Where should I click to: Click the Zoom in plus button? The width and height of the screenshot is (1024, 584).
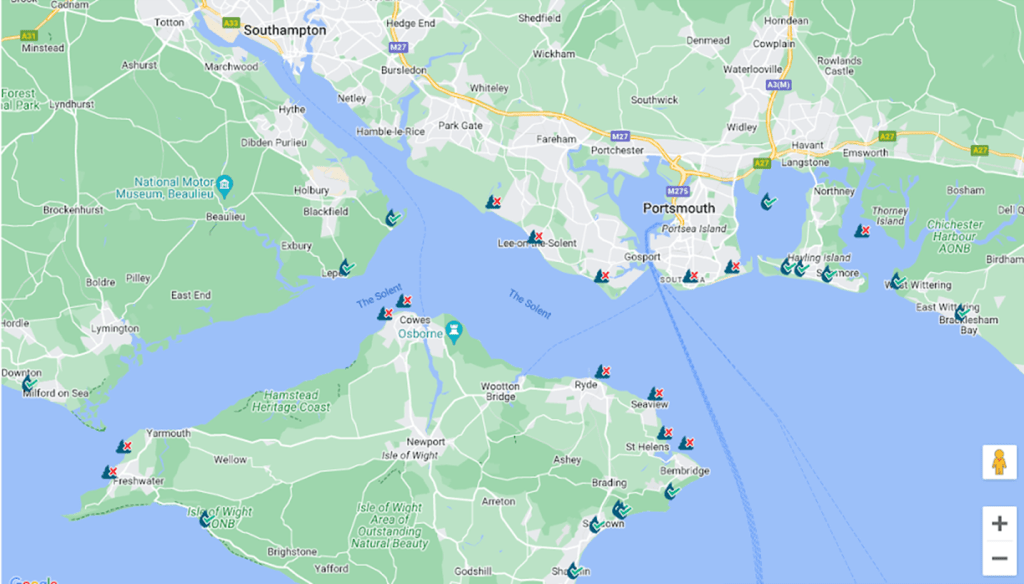(998, 524)
